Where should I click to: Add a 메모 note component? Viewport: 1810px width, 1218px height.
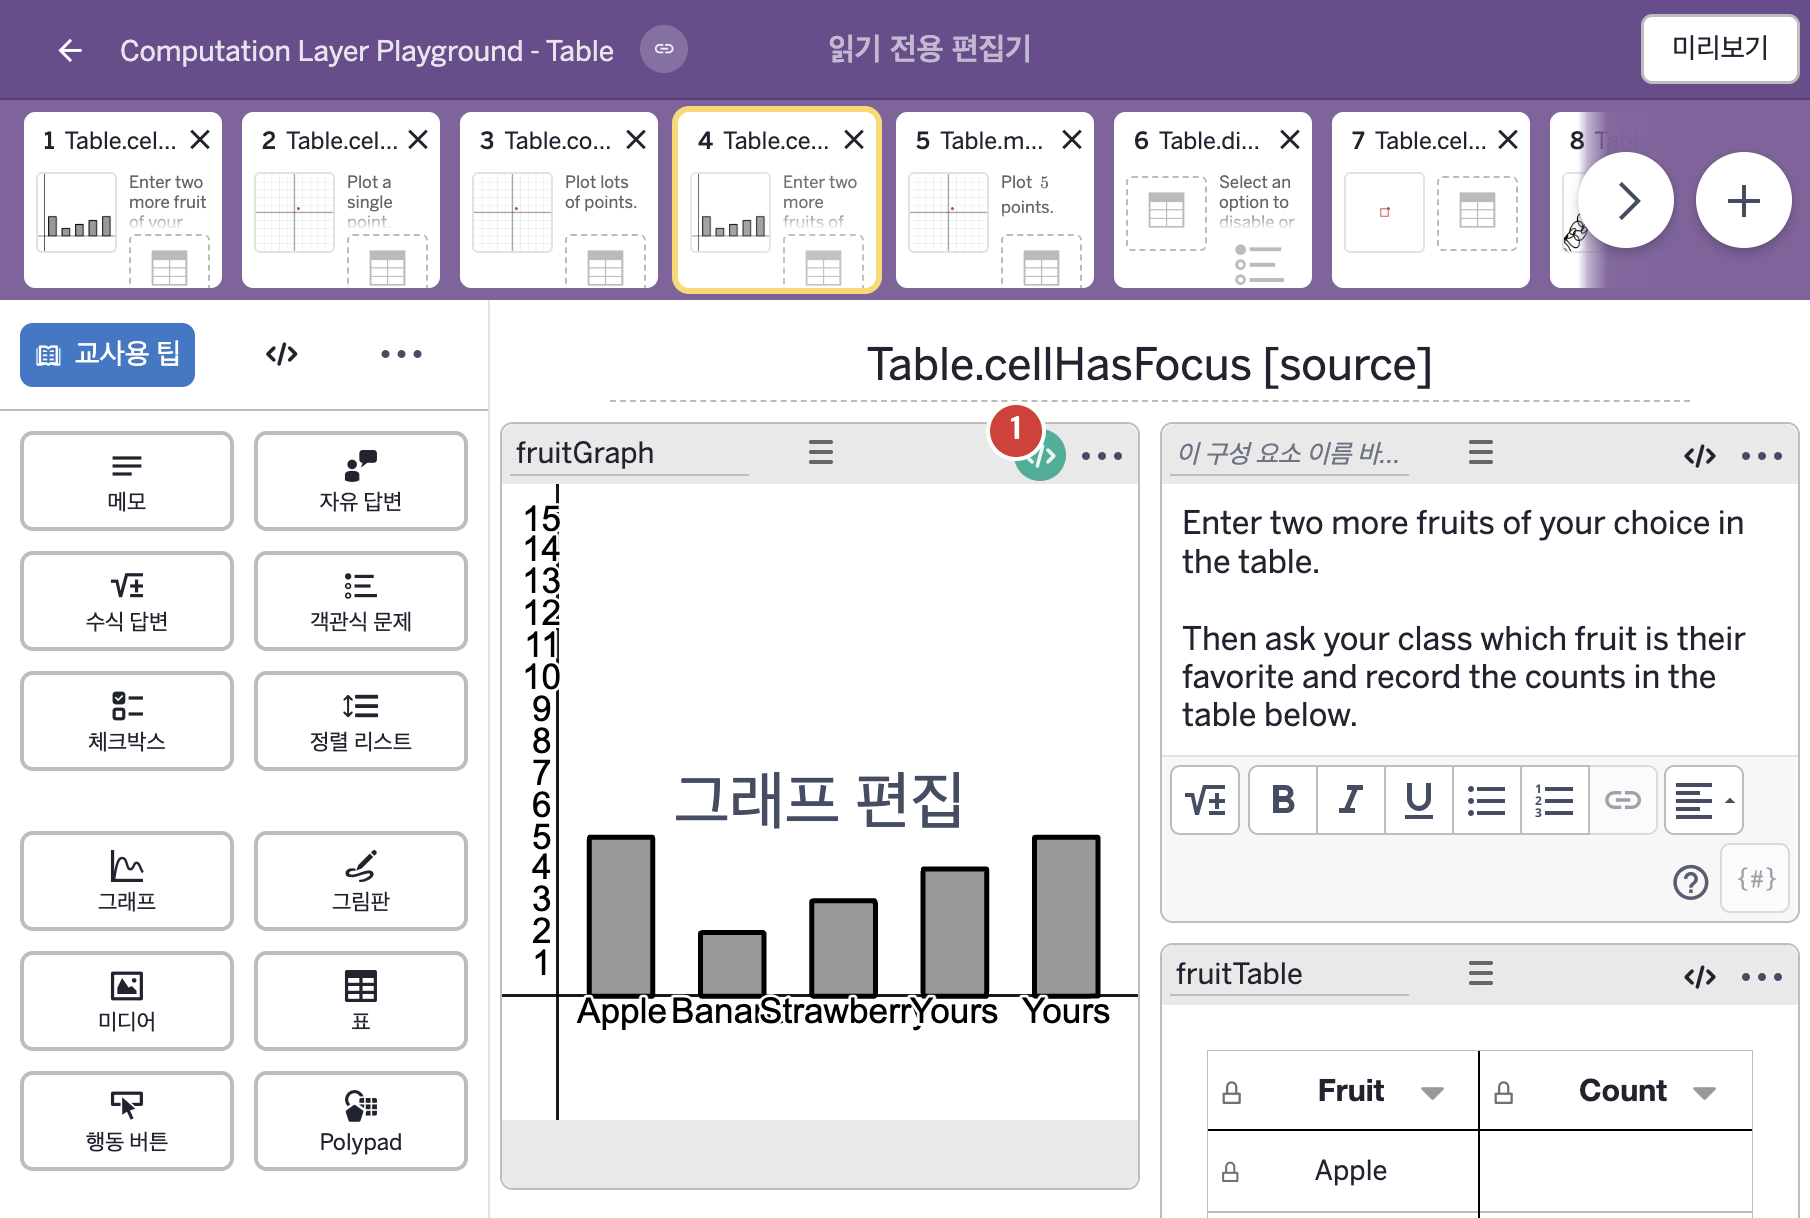127,481
